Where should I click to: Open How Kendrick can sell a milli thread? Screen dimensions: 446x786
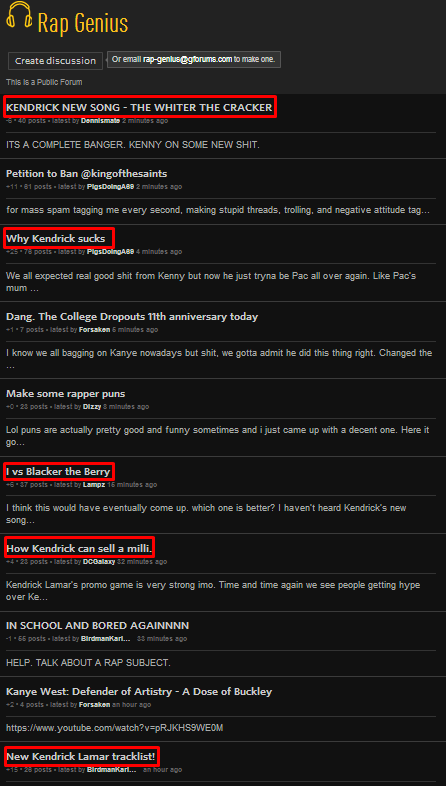coord(79,548)
